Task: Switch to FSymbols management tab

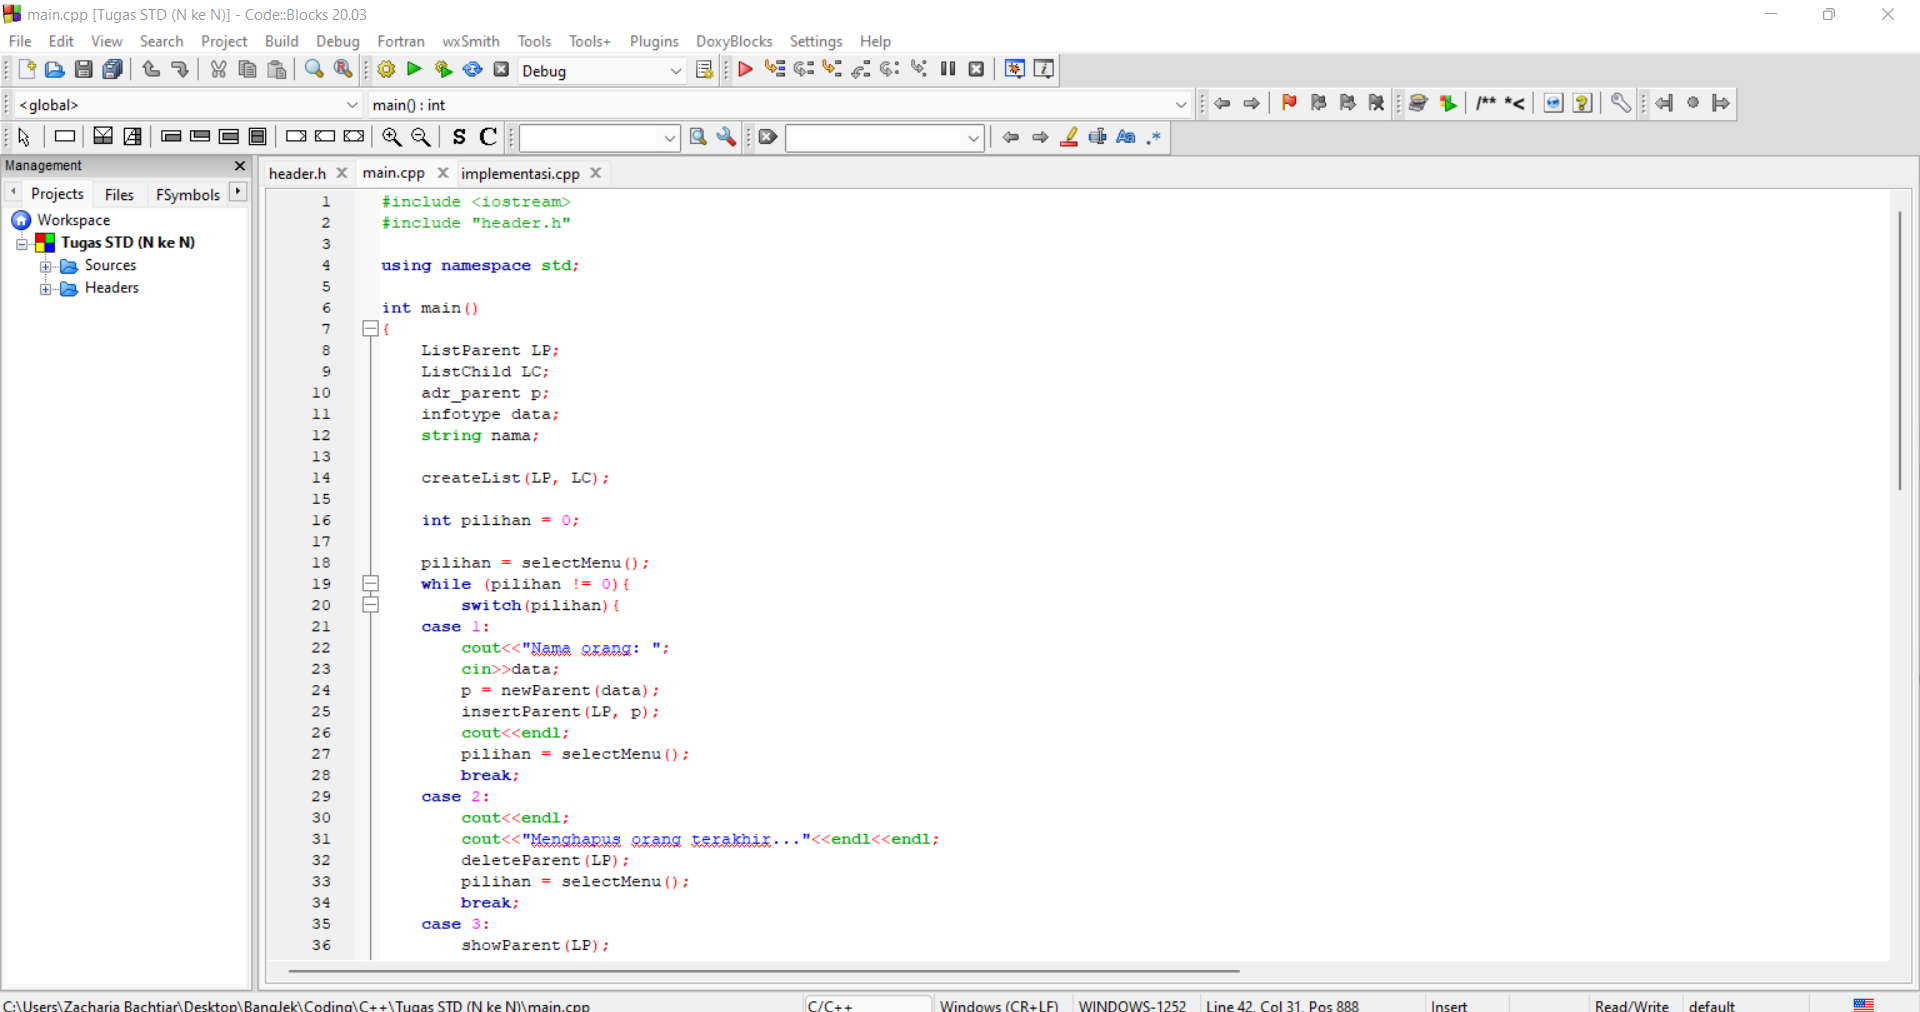Action: click(188, 195)
